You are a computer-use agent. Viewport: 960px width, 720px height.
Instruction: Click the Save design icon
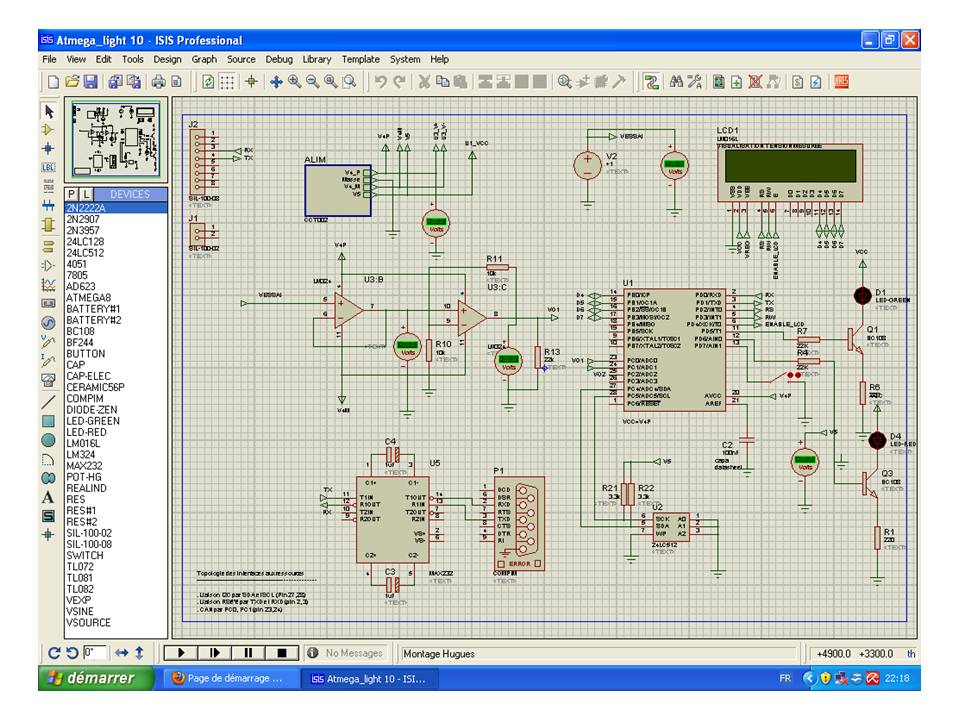(90, 82)
